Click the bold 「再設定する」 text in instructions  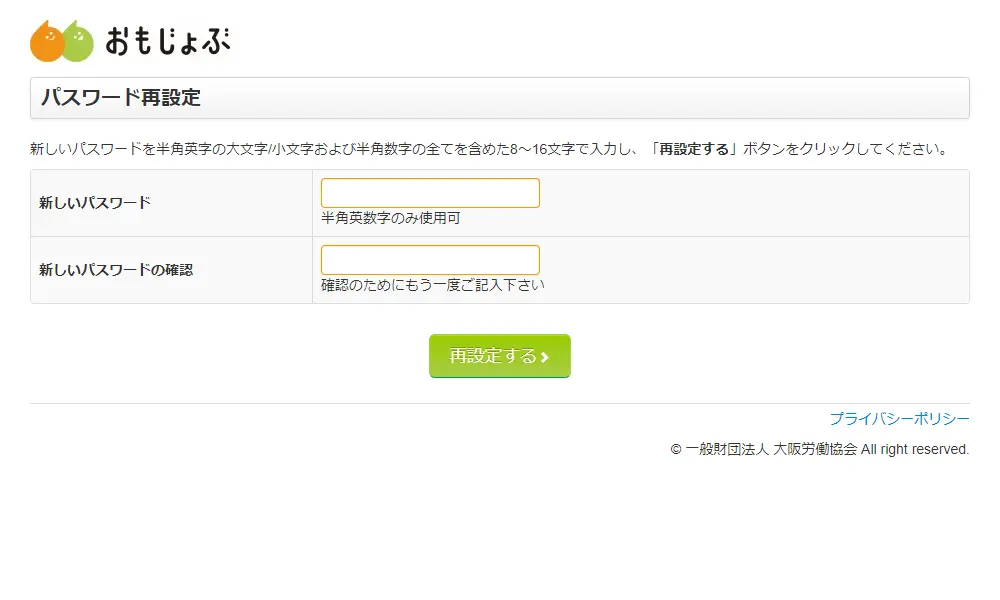click(693, 150)
